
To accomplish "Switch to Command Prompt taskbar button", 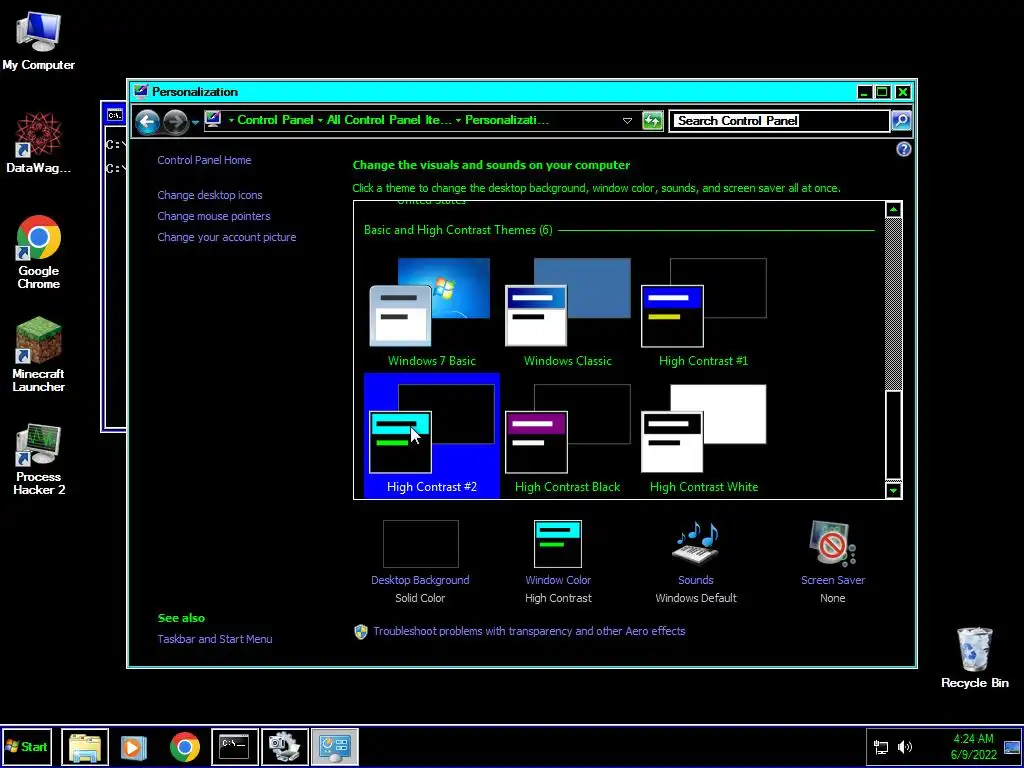I will 234,746.
